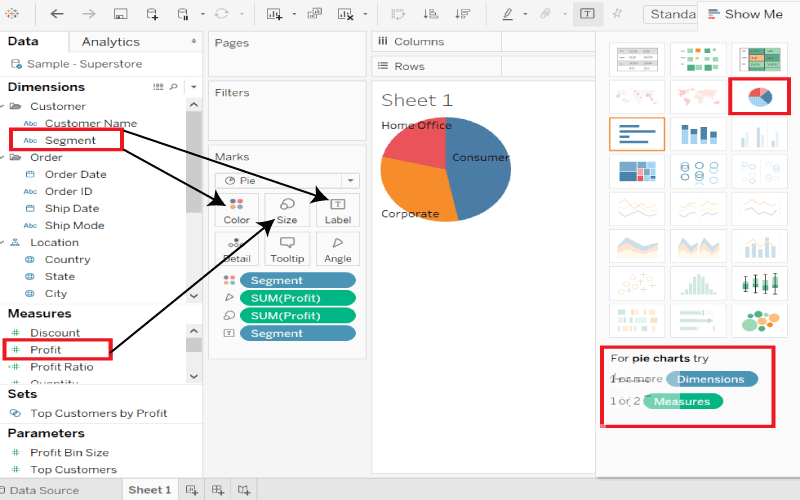
Task: Switch to the Analytics tab
Action: [x=111, y=42]
